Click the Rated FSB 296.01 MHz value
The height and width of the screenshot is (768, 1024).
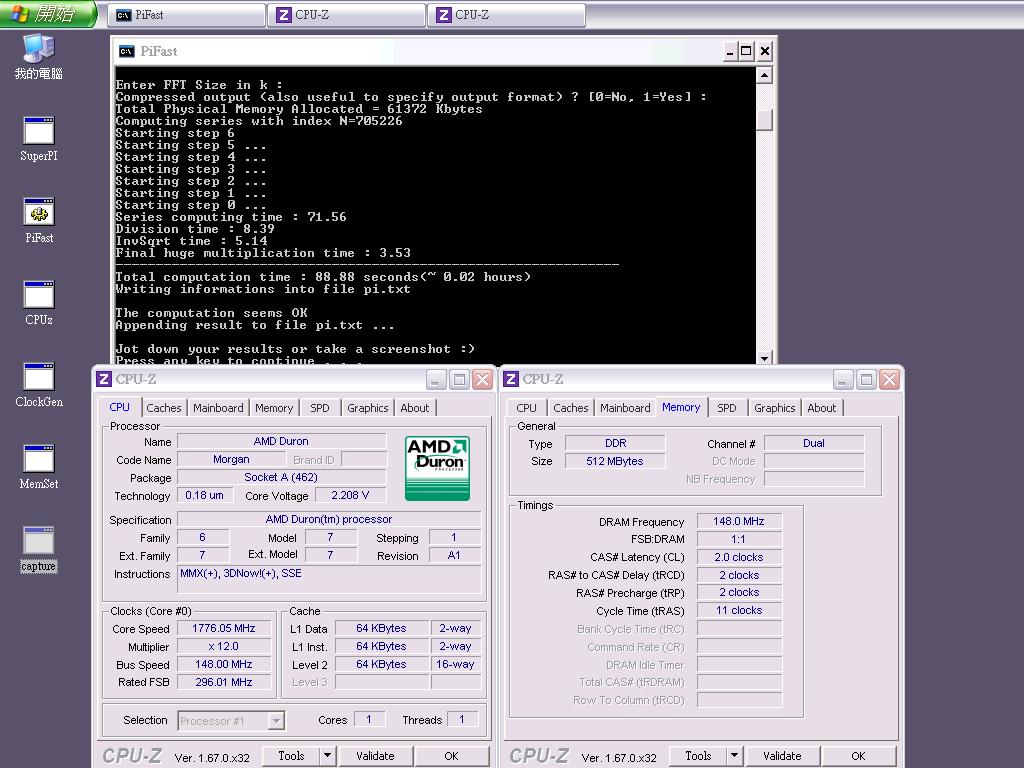[x=223, y=682]
